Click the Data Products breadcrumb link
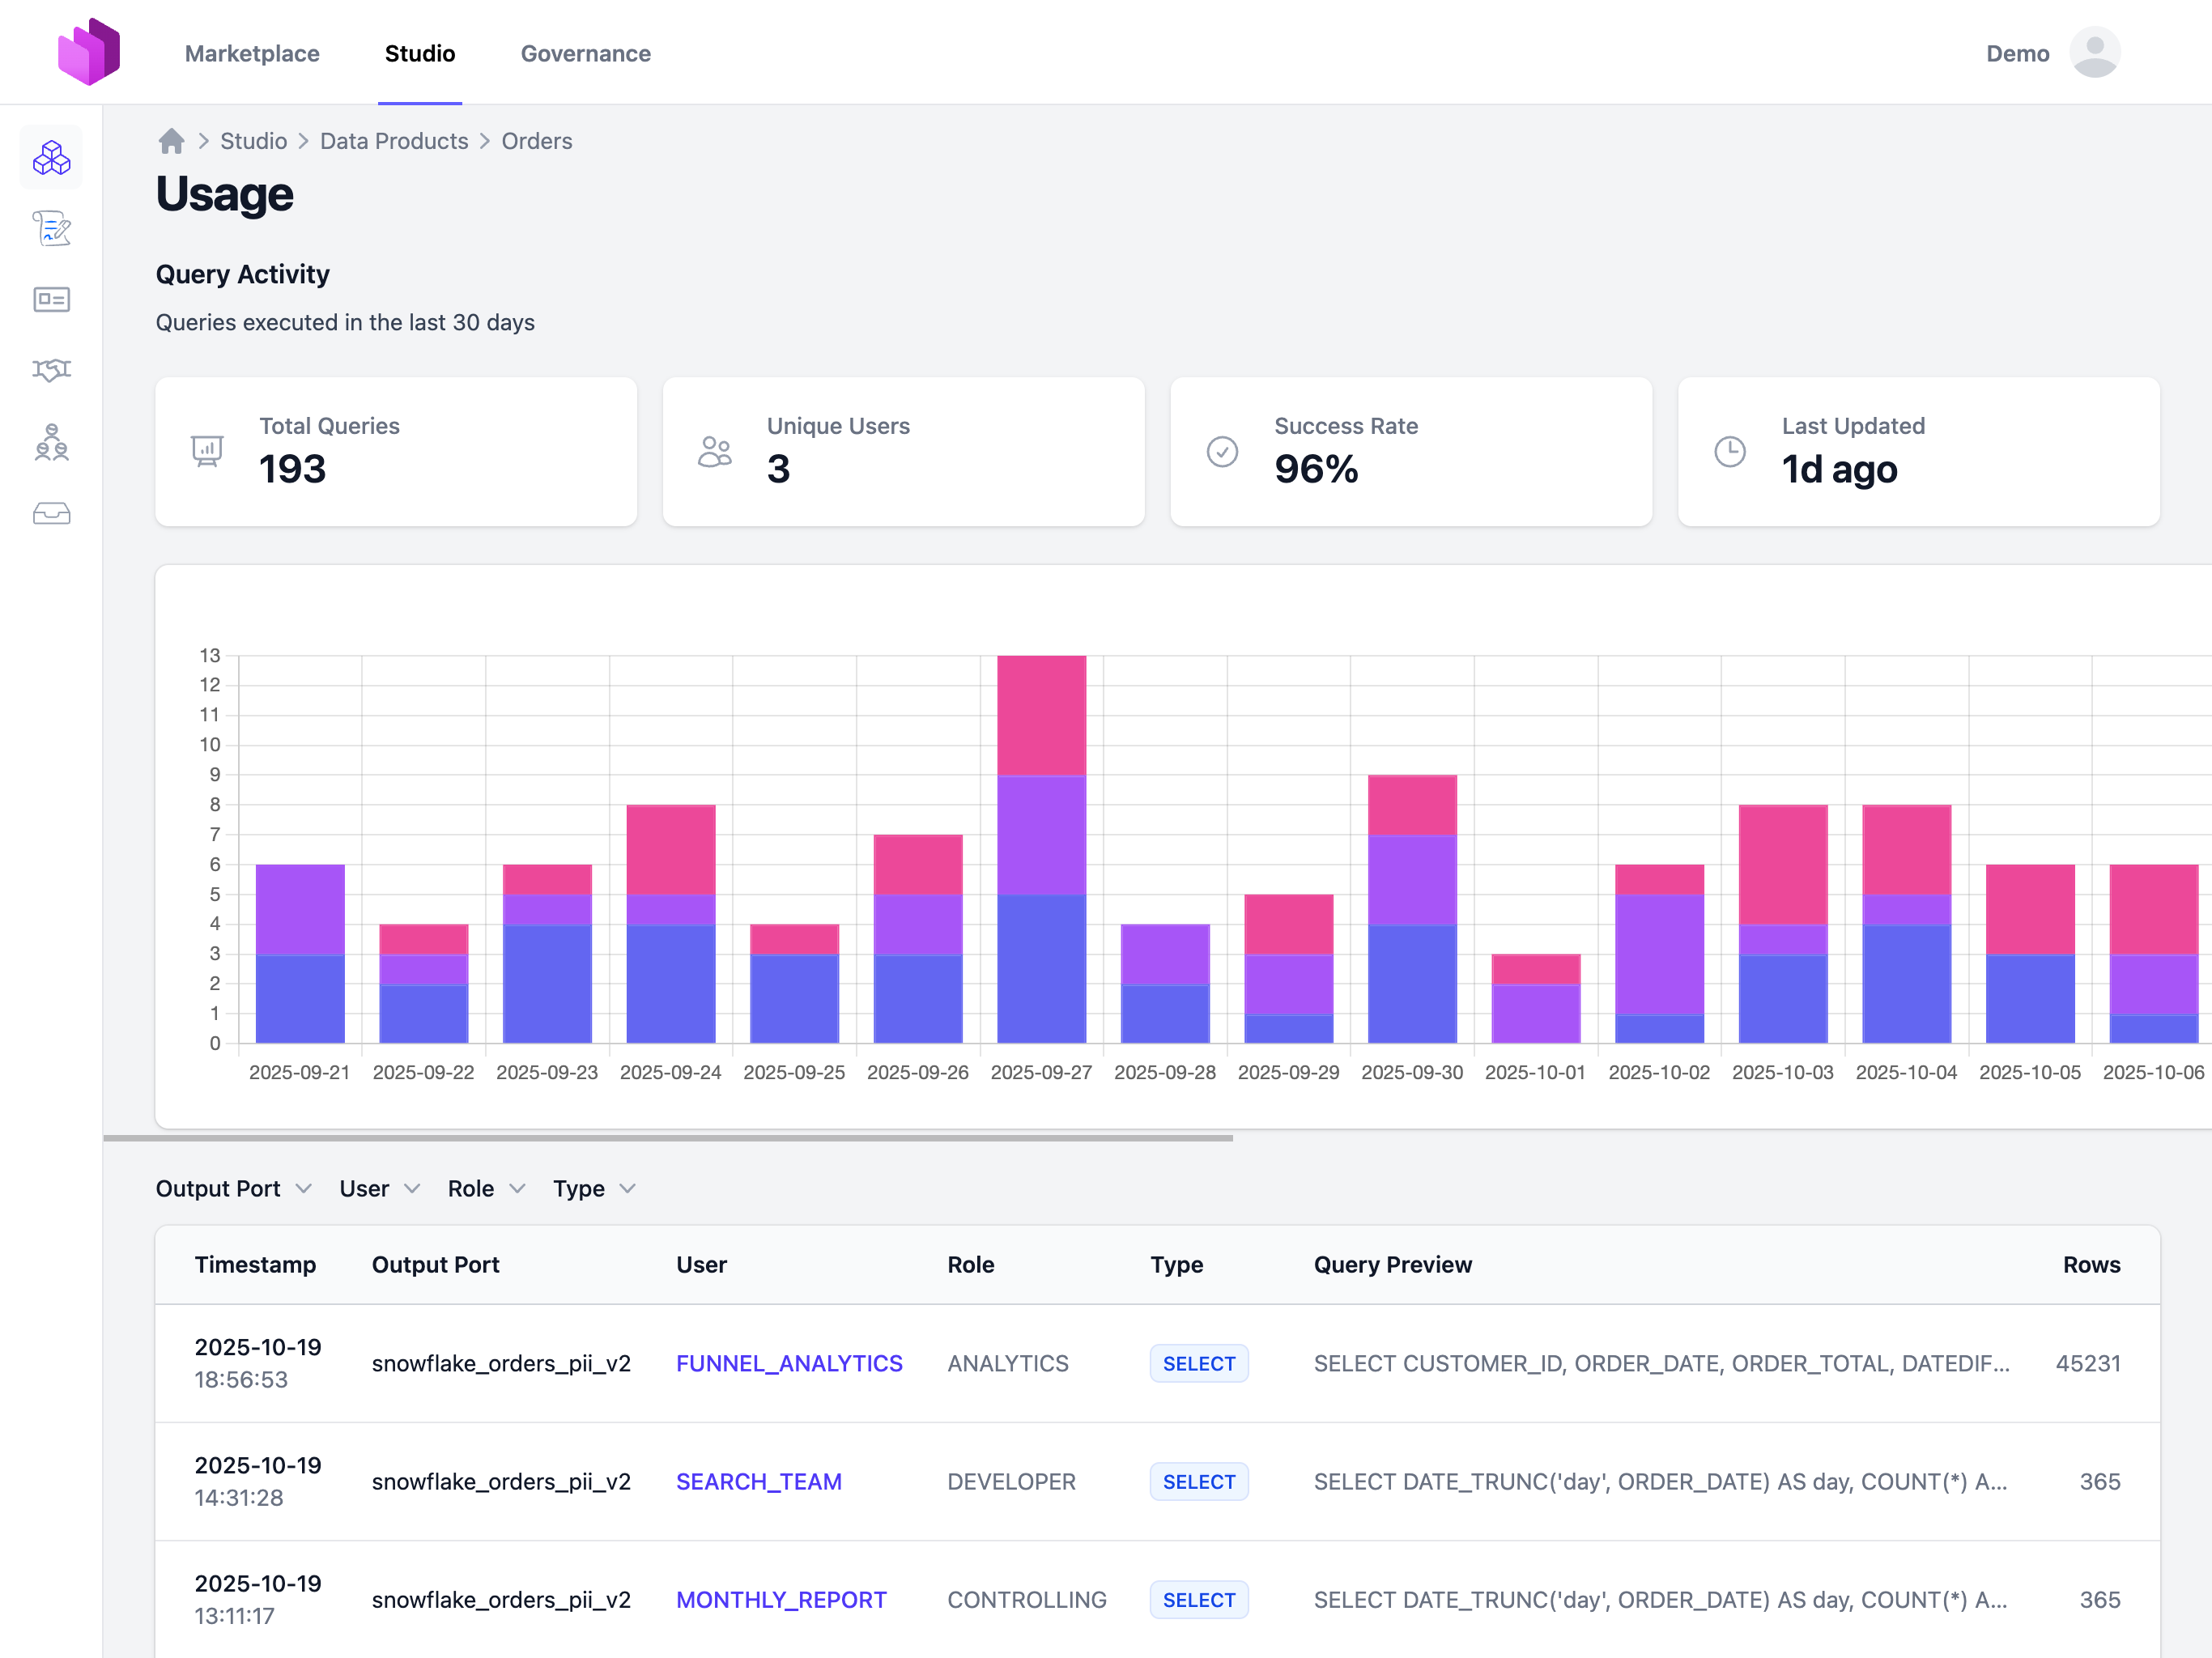Viewport: 2212px width, 1658px height. point(394,141)
